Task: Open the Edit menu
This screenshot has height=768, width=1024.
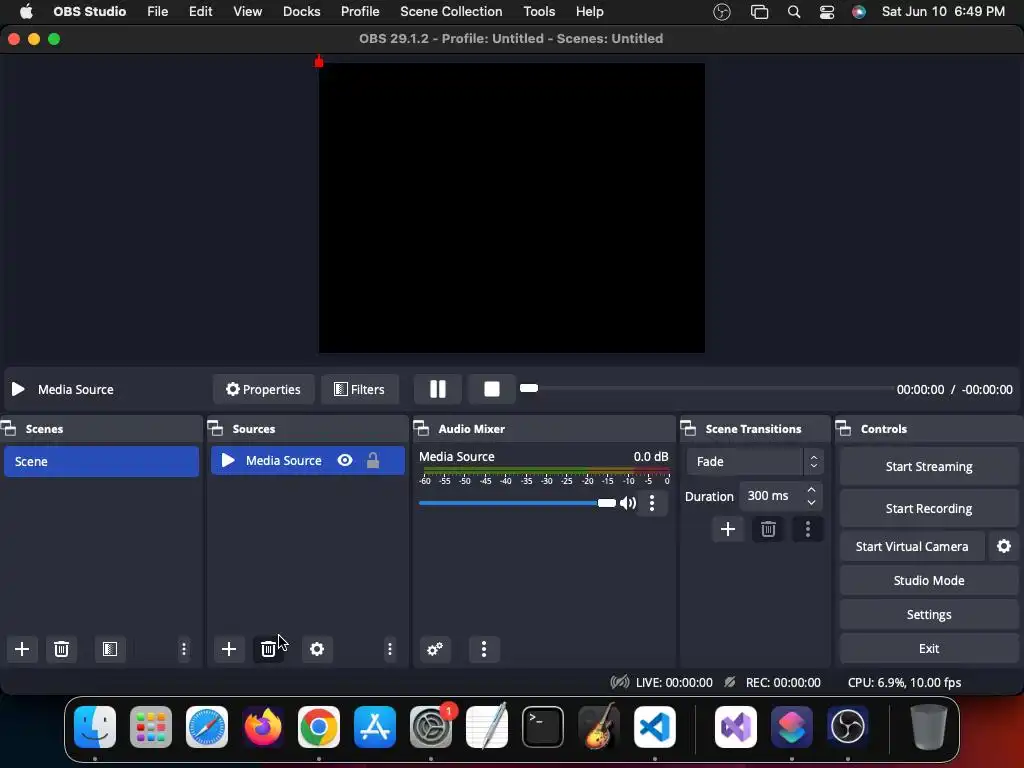Action: (200, 12)
